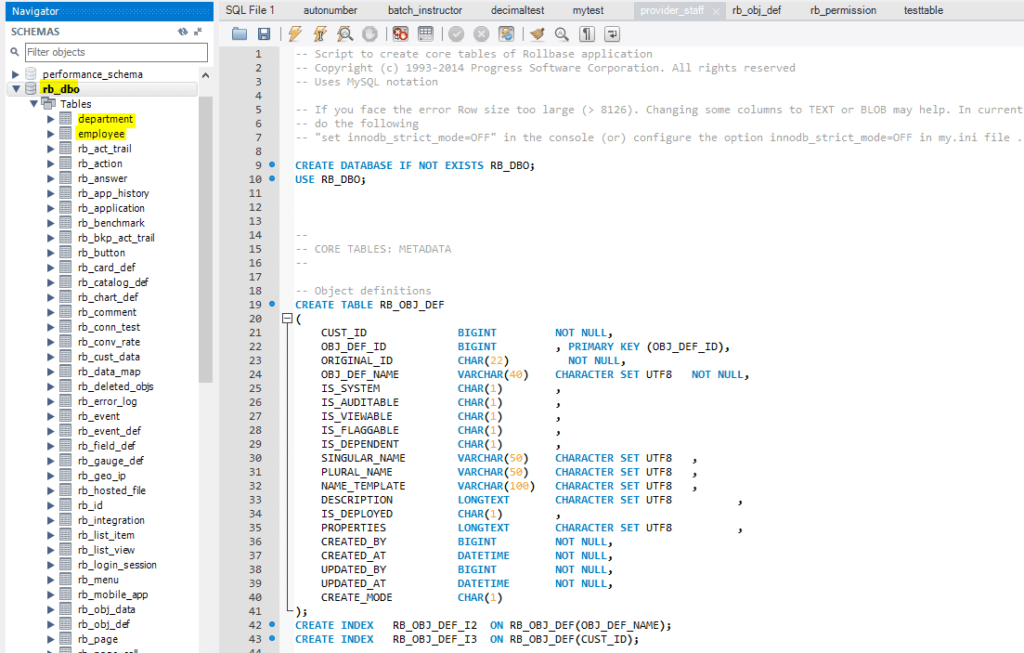This screenshot has width=1024, height=653.
Task: Expand the performance_schema database node
Action: click(x=16, y=75)
